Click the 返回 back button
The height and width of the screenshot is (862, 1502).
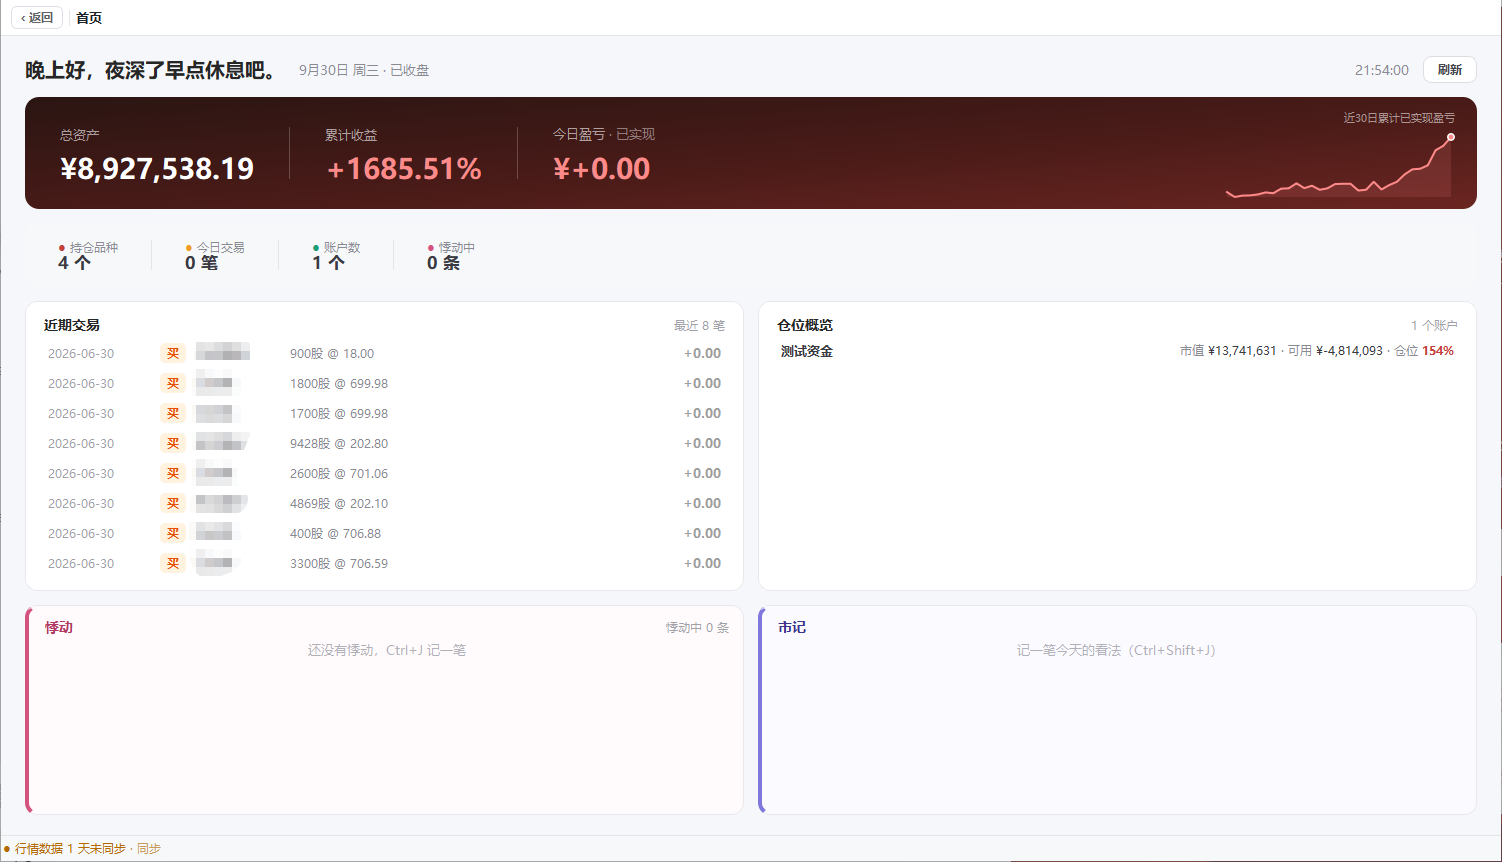tap(37, 18)
